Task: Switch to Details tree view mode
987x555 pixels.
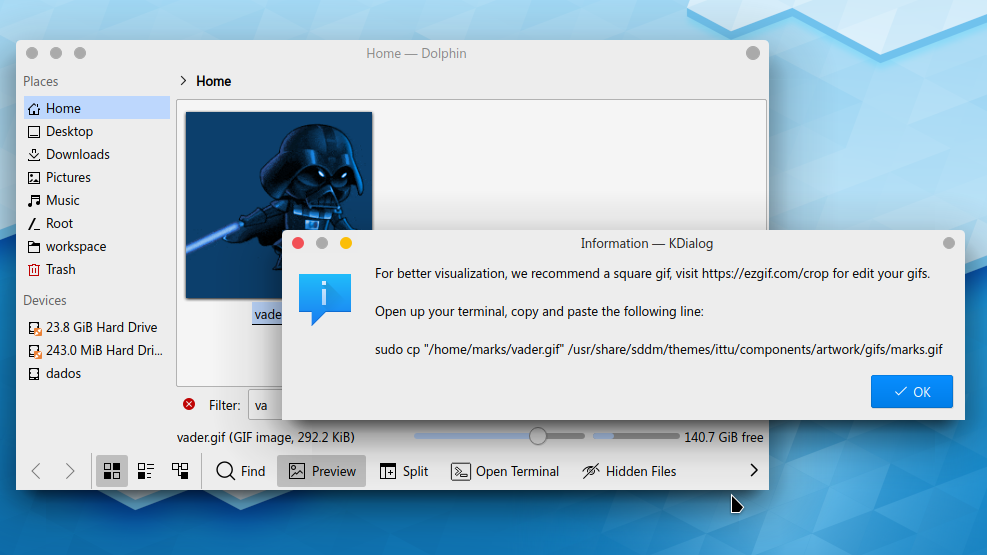Action: click(x=180, y=471)
